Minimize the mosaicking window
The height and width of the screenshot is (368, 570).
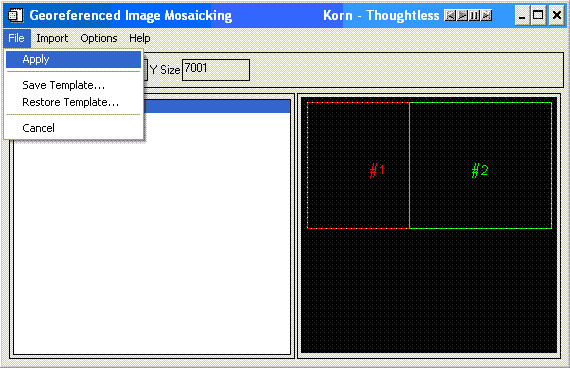(x=522, y=16)
